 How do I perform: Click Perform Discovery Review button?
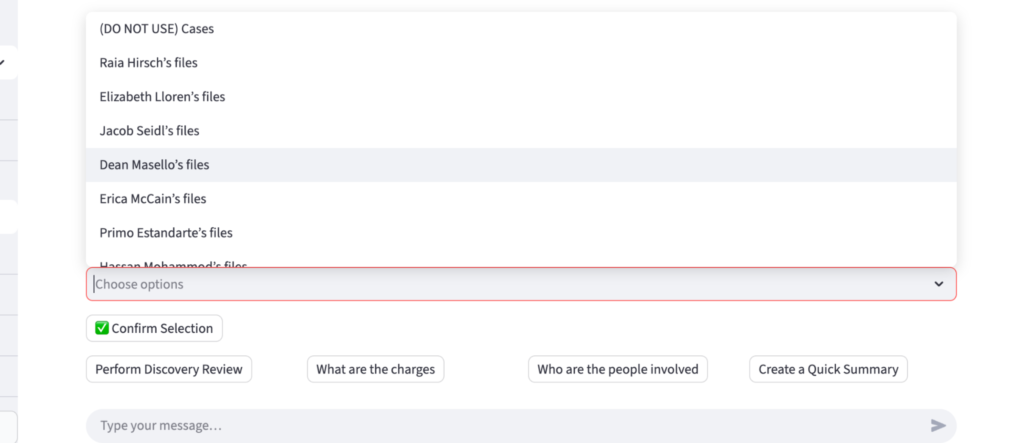[169, 369]
